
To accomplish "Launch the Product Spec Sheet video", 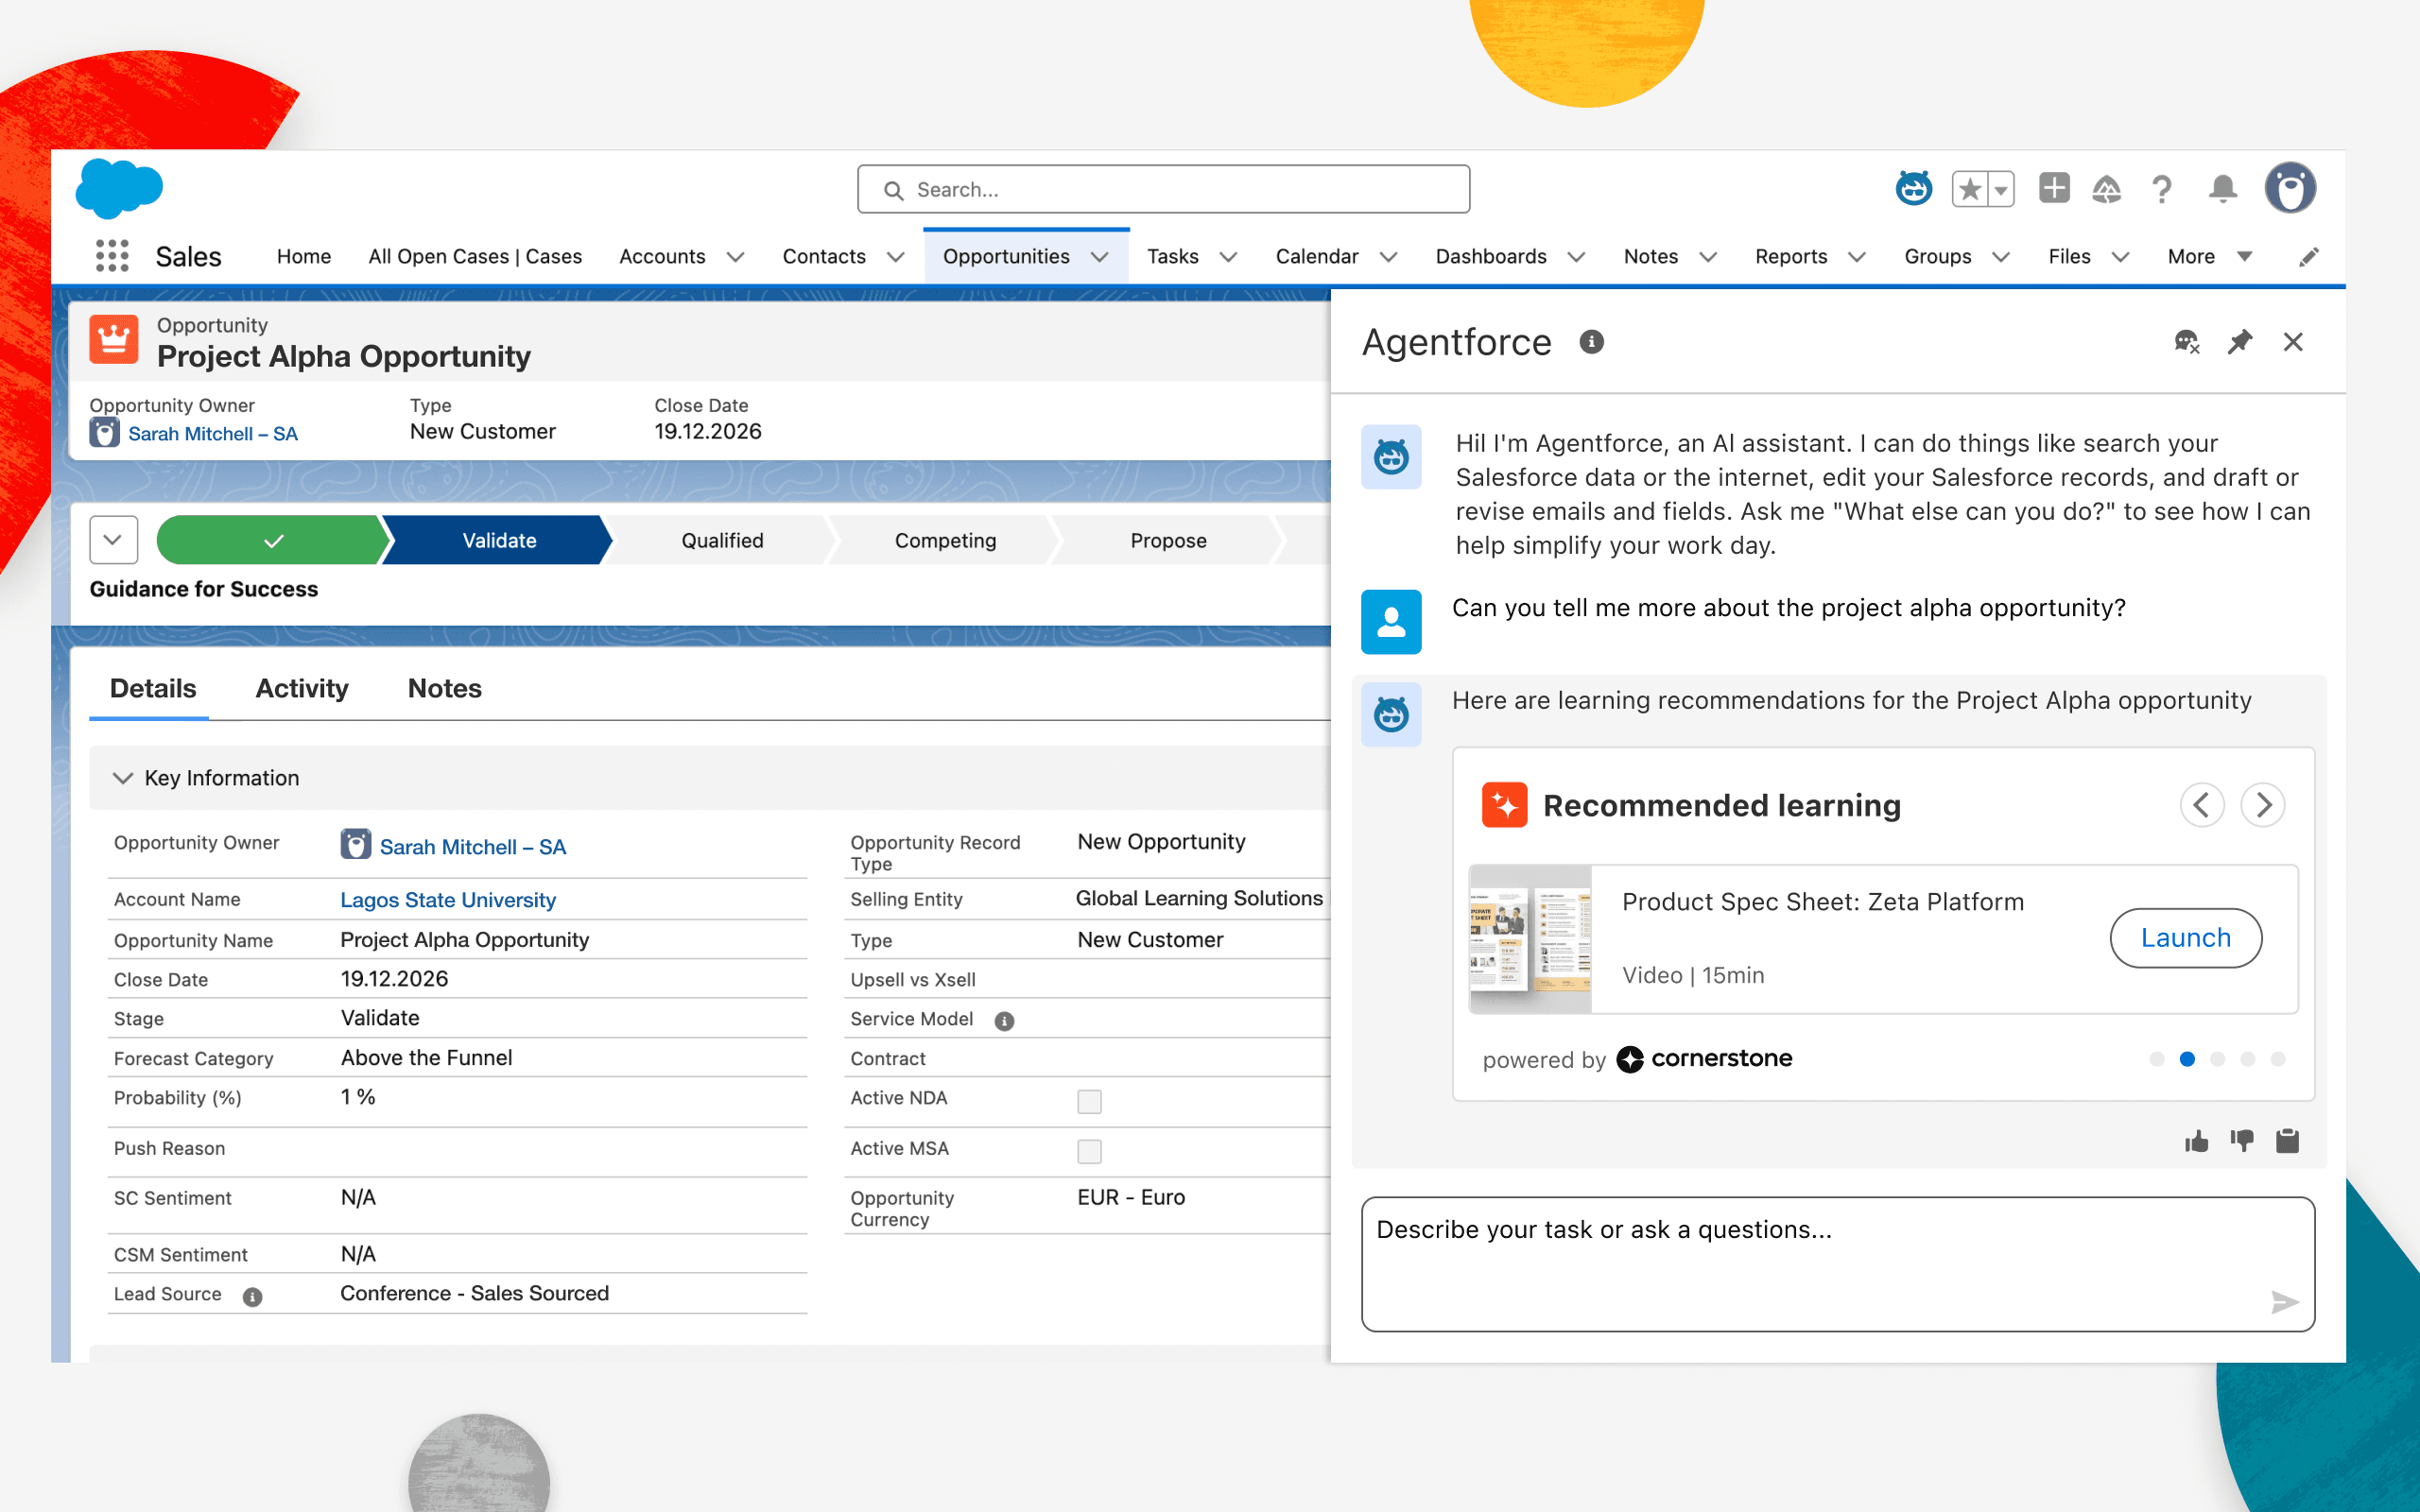I will click(x=2185, y=938).
